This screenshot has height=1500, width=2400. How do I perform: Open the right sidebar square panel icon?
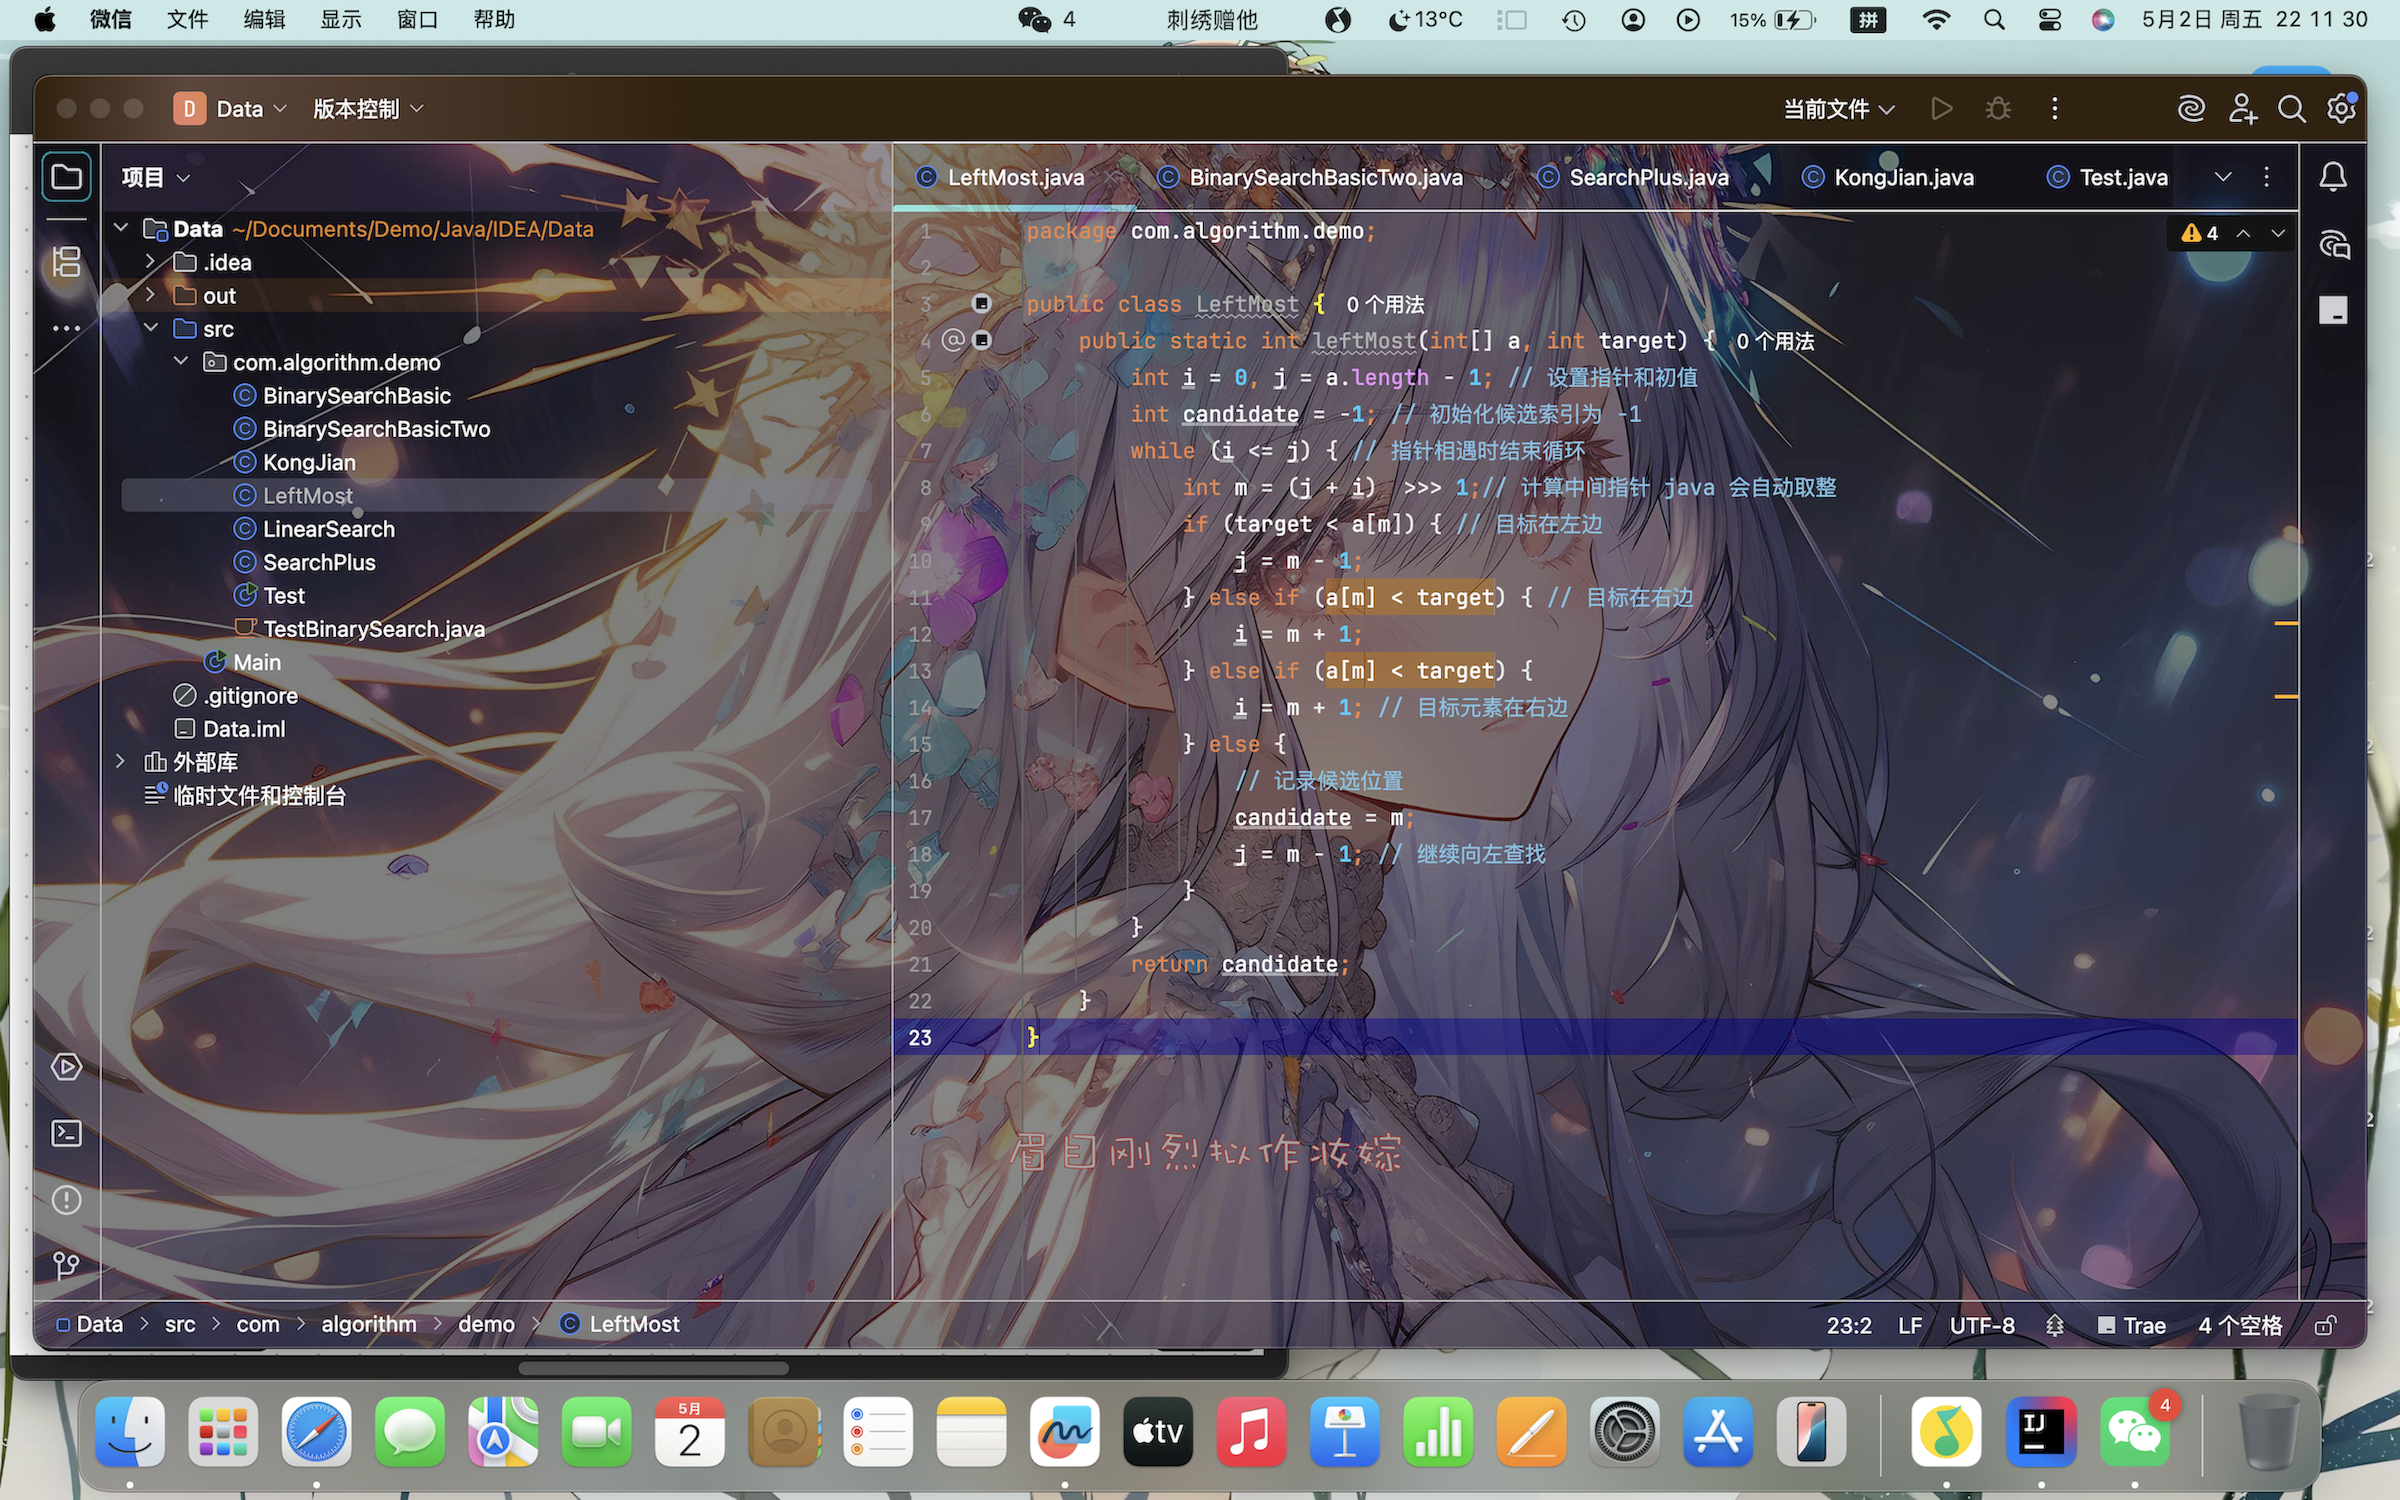(x=2333, y=311)
